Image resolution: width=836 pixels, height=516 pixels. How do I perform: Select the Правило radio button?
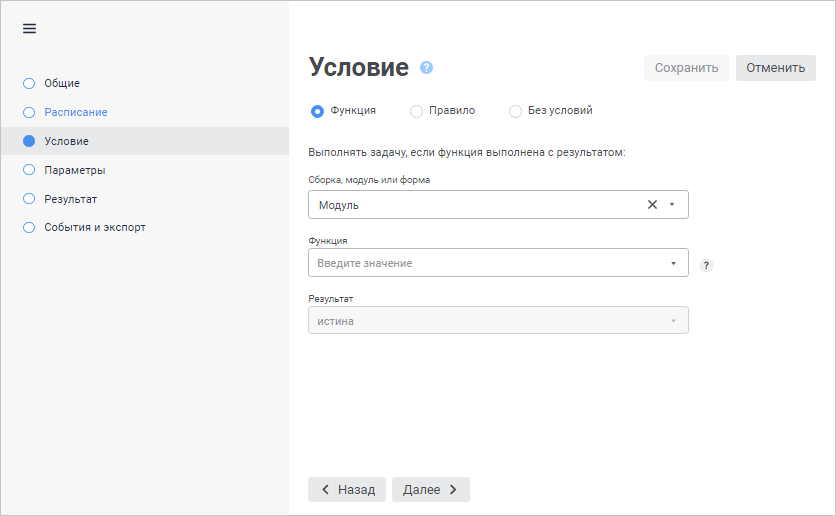click(416, 111)
